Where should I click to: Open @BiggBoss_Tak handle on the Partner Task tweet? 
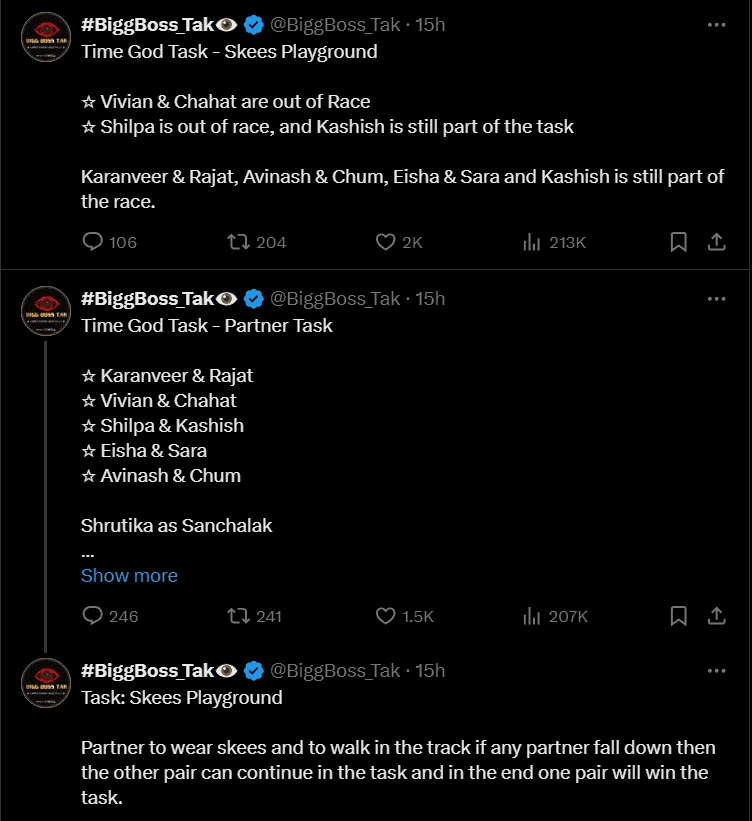click(x=335, y=299)
